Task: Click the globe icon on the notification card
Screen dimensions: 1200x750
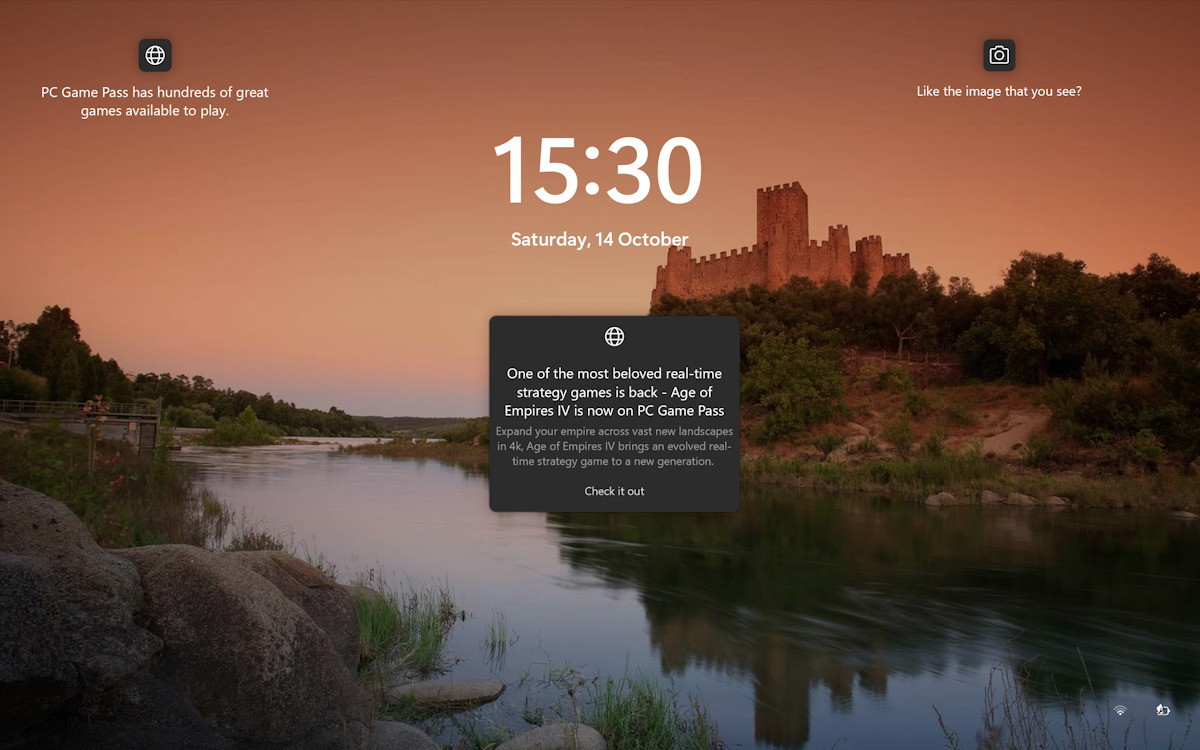Action: tap(613, 336)
